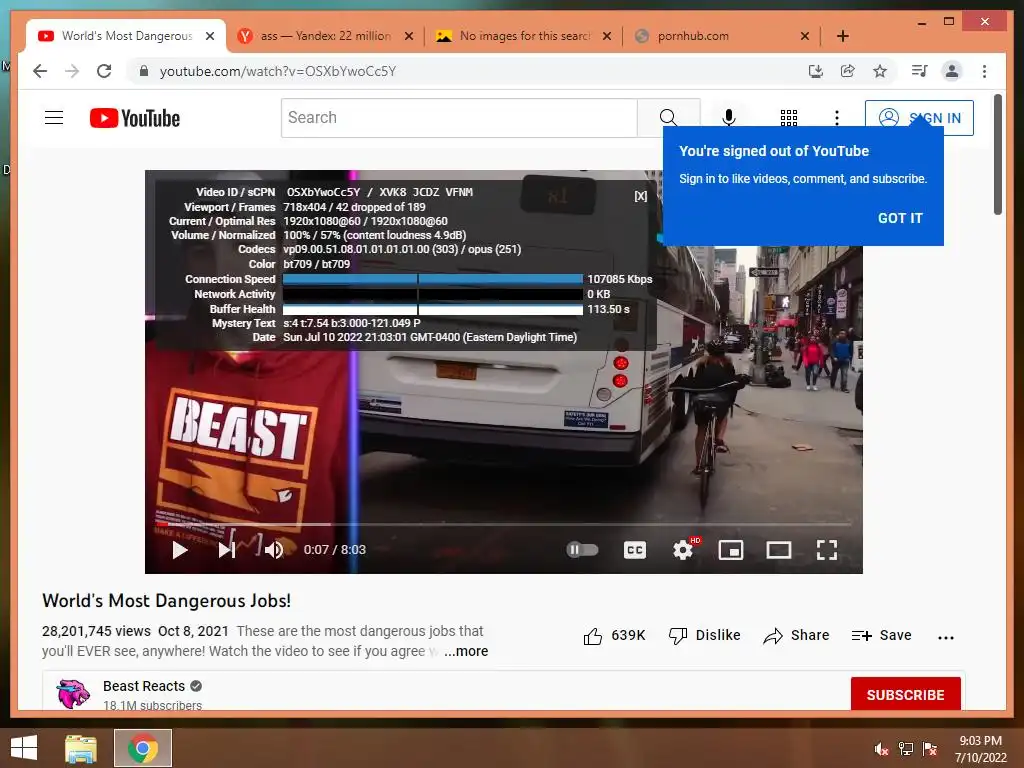Open the YouTube apps grid
The width and height of the screenshot is (1024, 768).
point(789,118)
